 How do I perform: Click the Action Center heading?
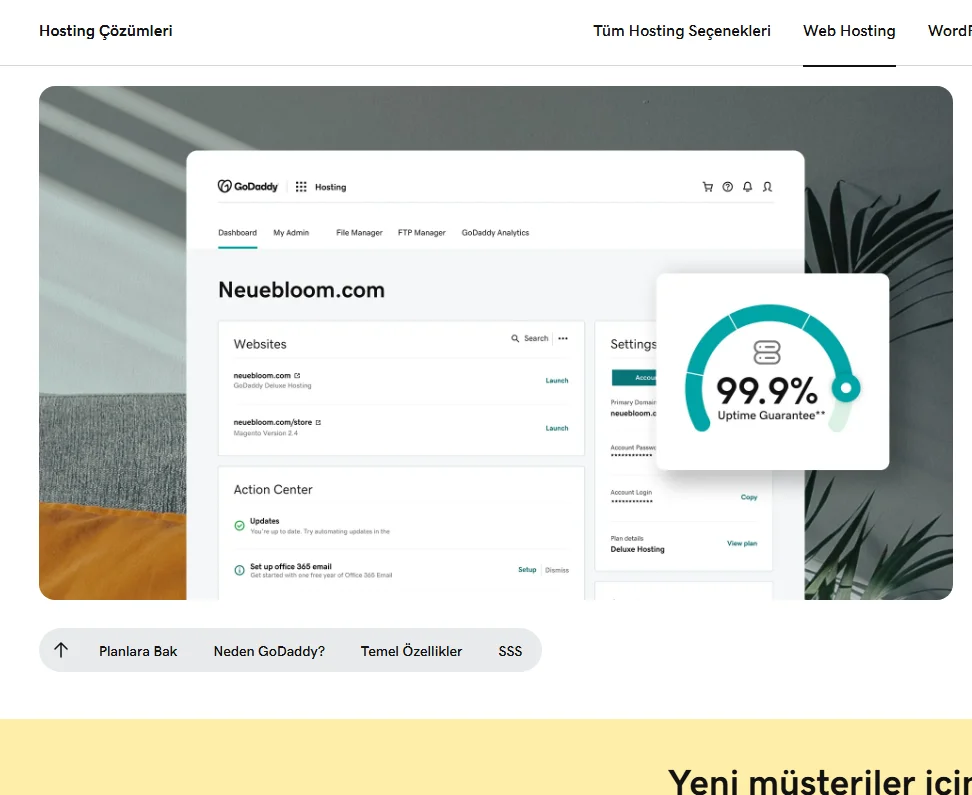tap(273, 489)
